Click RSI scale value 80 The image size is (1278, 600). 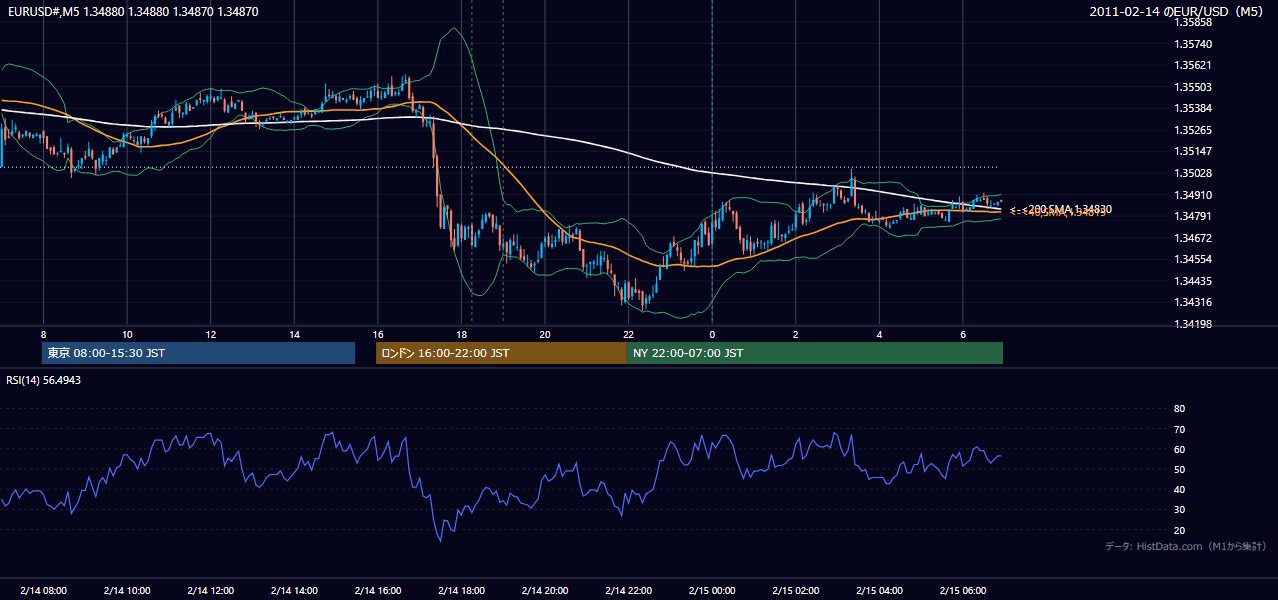[1179, 409]
